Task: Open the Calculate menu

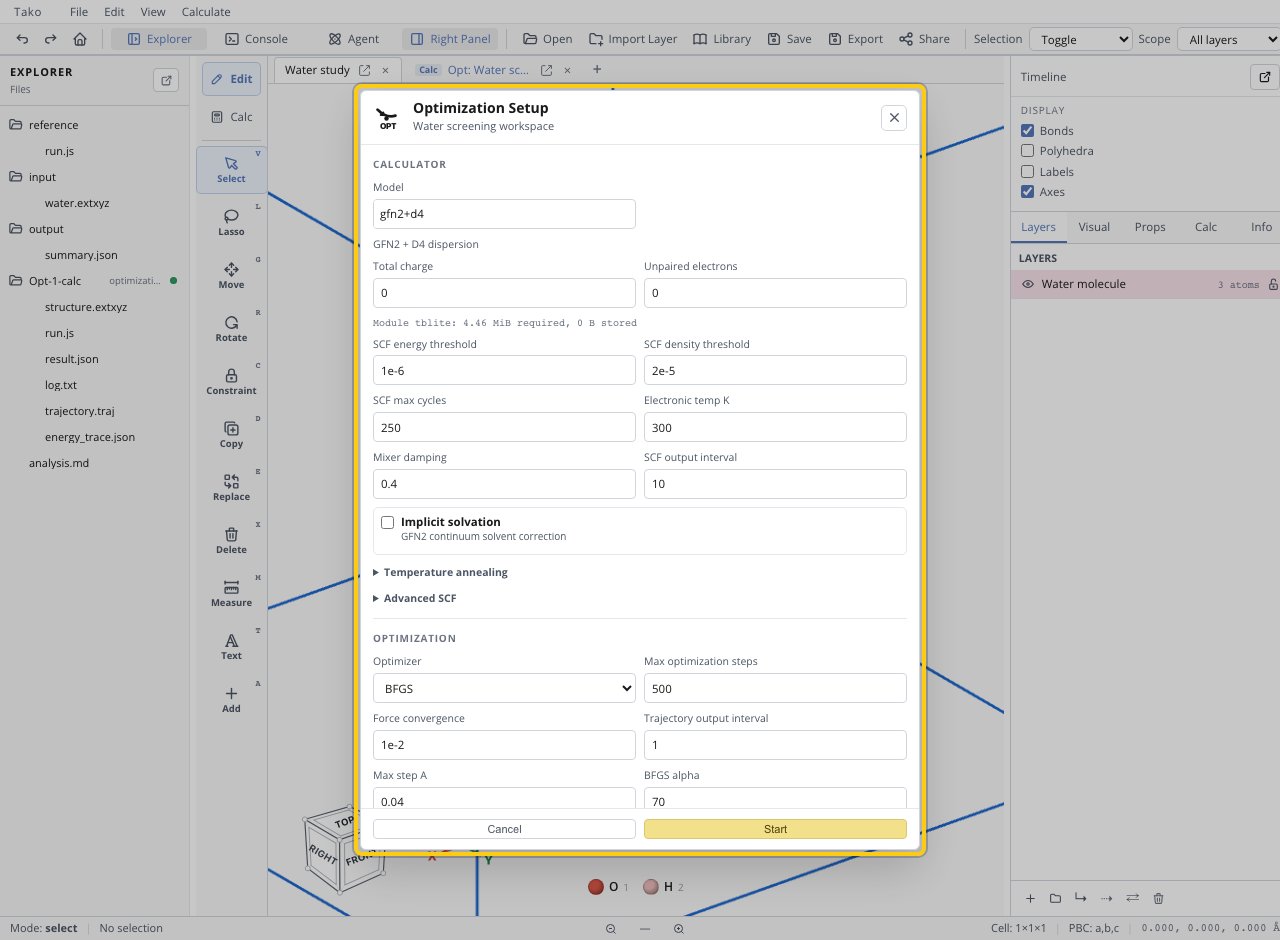Action: [206, 12]
